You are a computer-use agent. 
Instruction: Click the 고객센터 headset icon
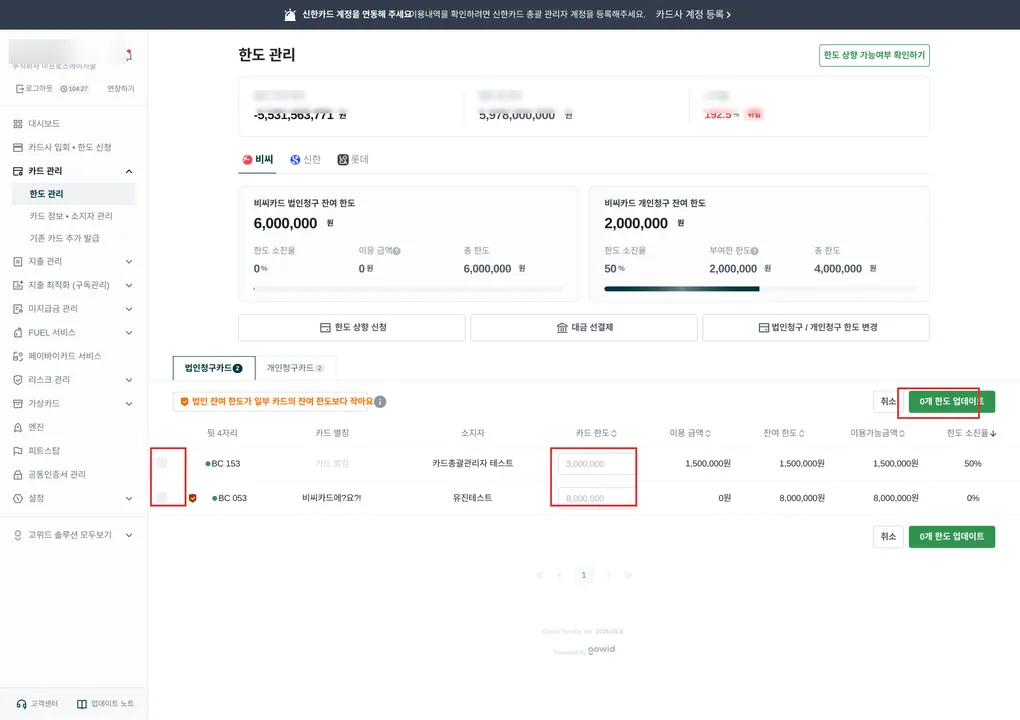tap(21, 704)
